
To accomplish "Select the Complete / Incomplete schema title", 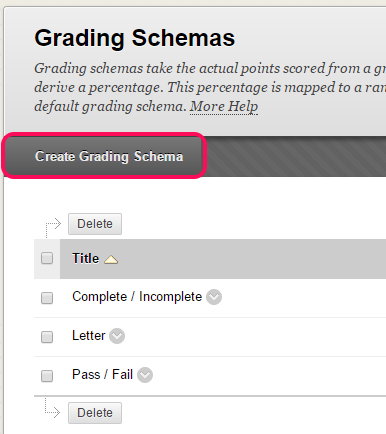I will coord(137,296).
